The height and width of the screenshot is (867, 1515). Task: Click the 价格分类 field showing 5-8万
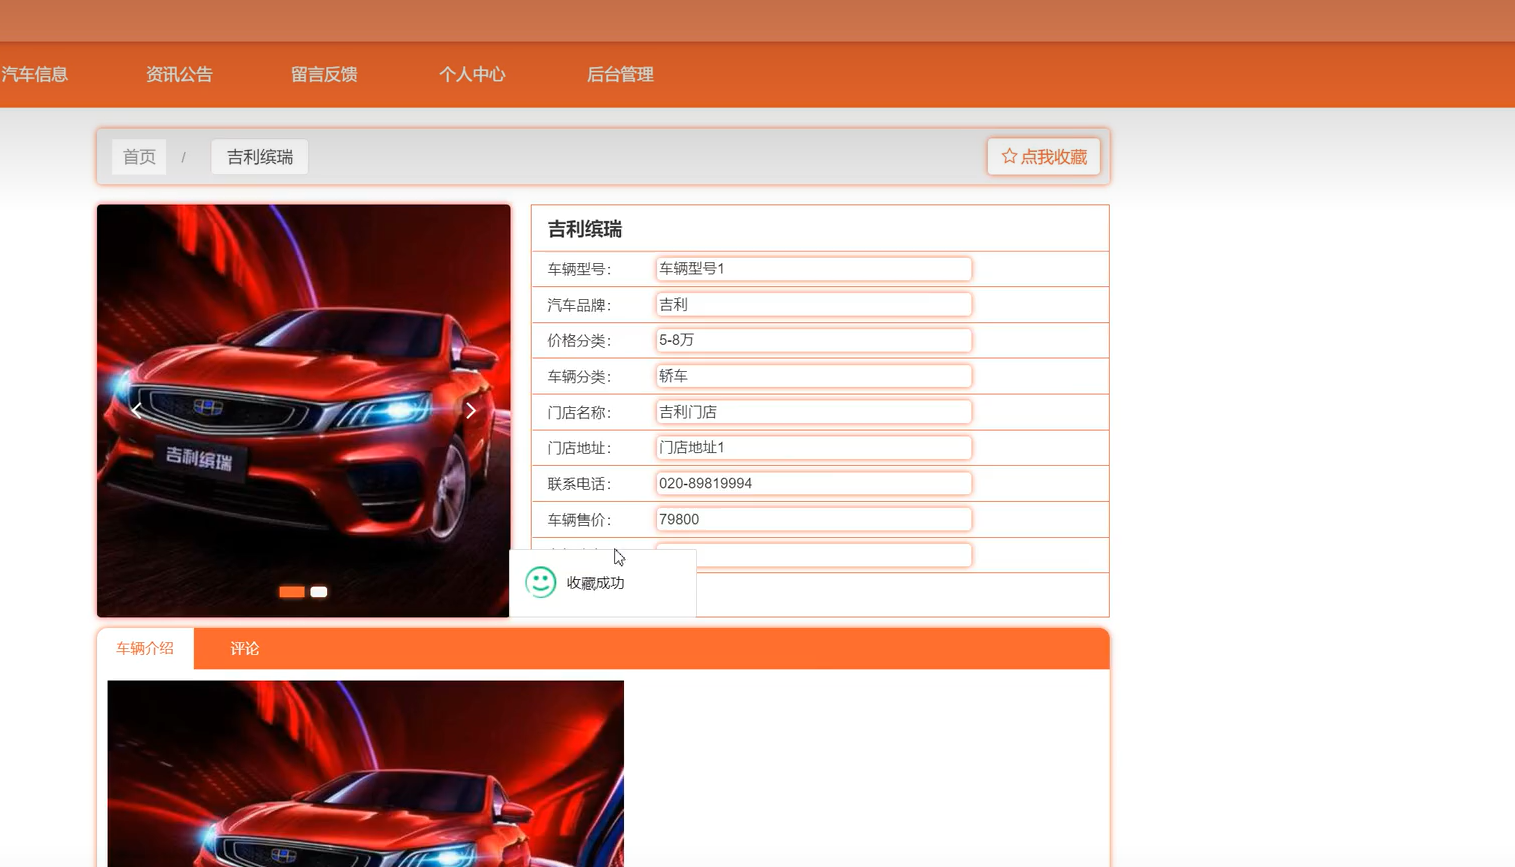[813, 340]
